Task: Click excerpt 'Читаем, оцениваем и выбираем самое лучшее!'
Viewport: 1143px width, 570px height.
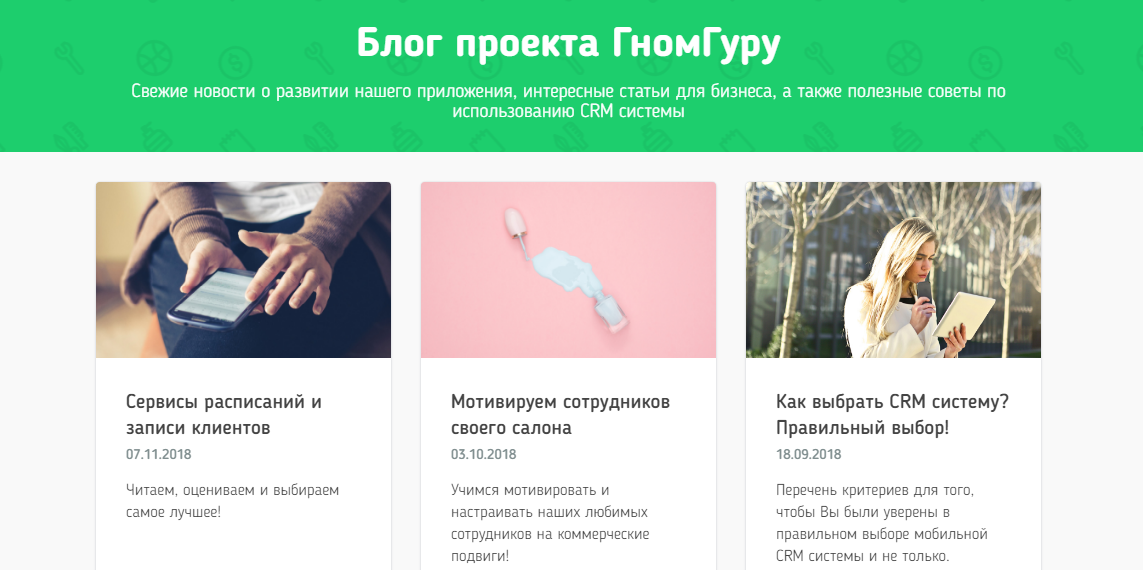Action: (233, 501)
